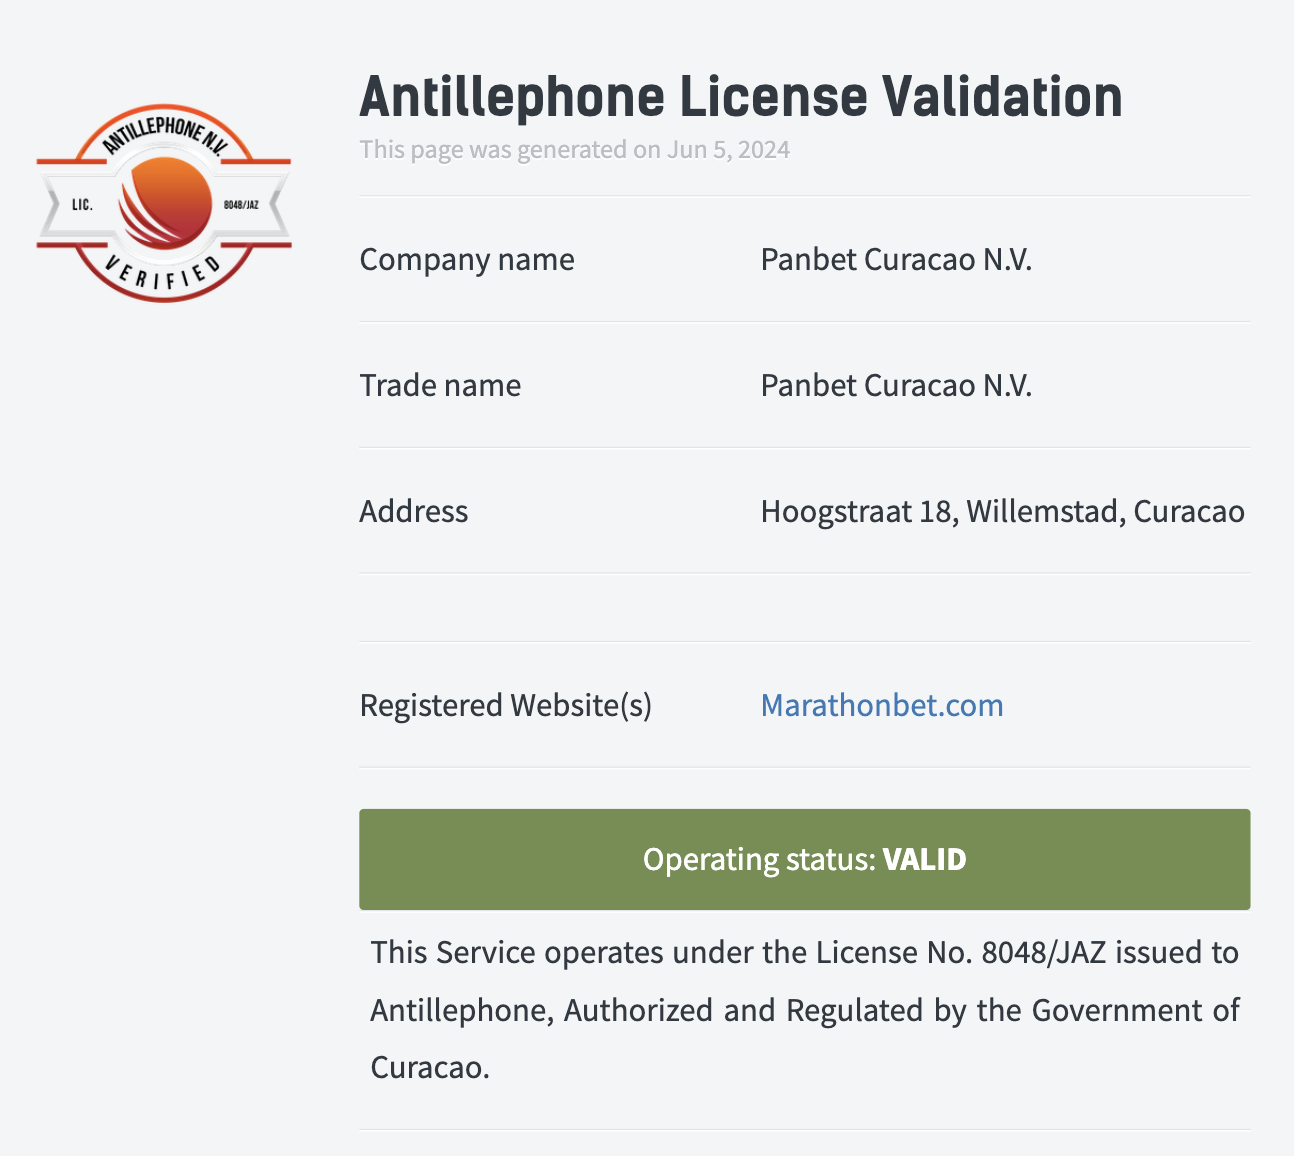Select the Company name label

click(467, 259)
